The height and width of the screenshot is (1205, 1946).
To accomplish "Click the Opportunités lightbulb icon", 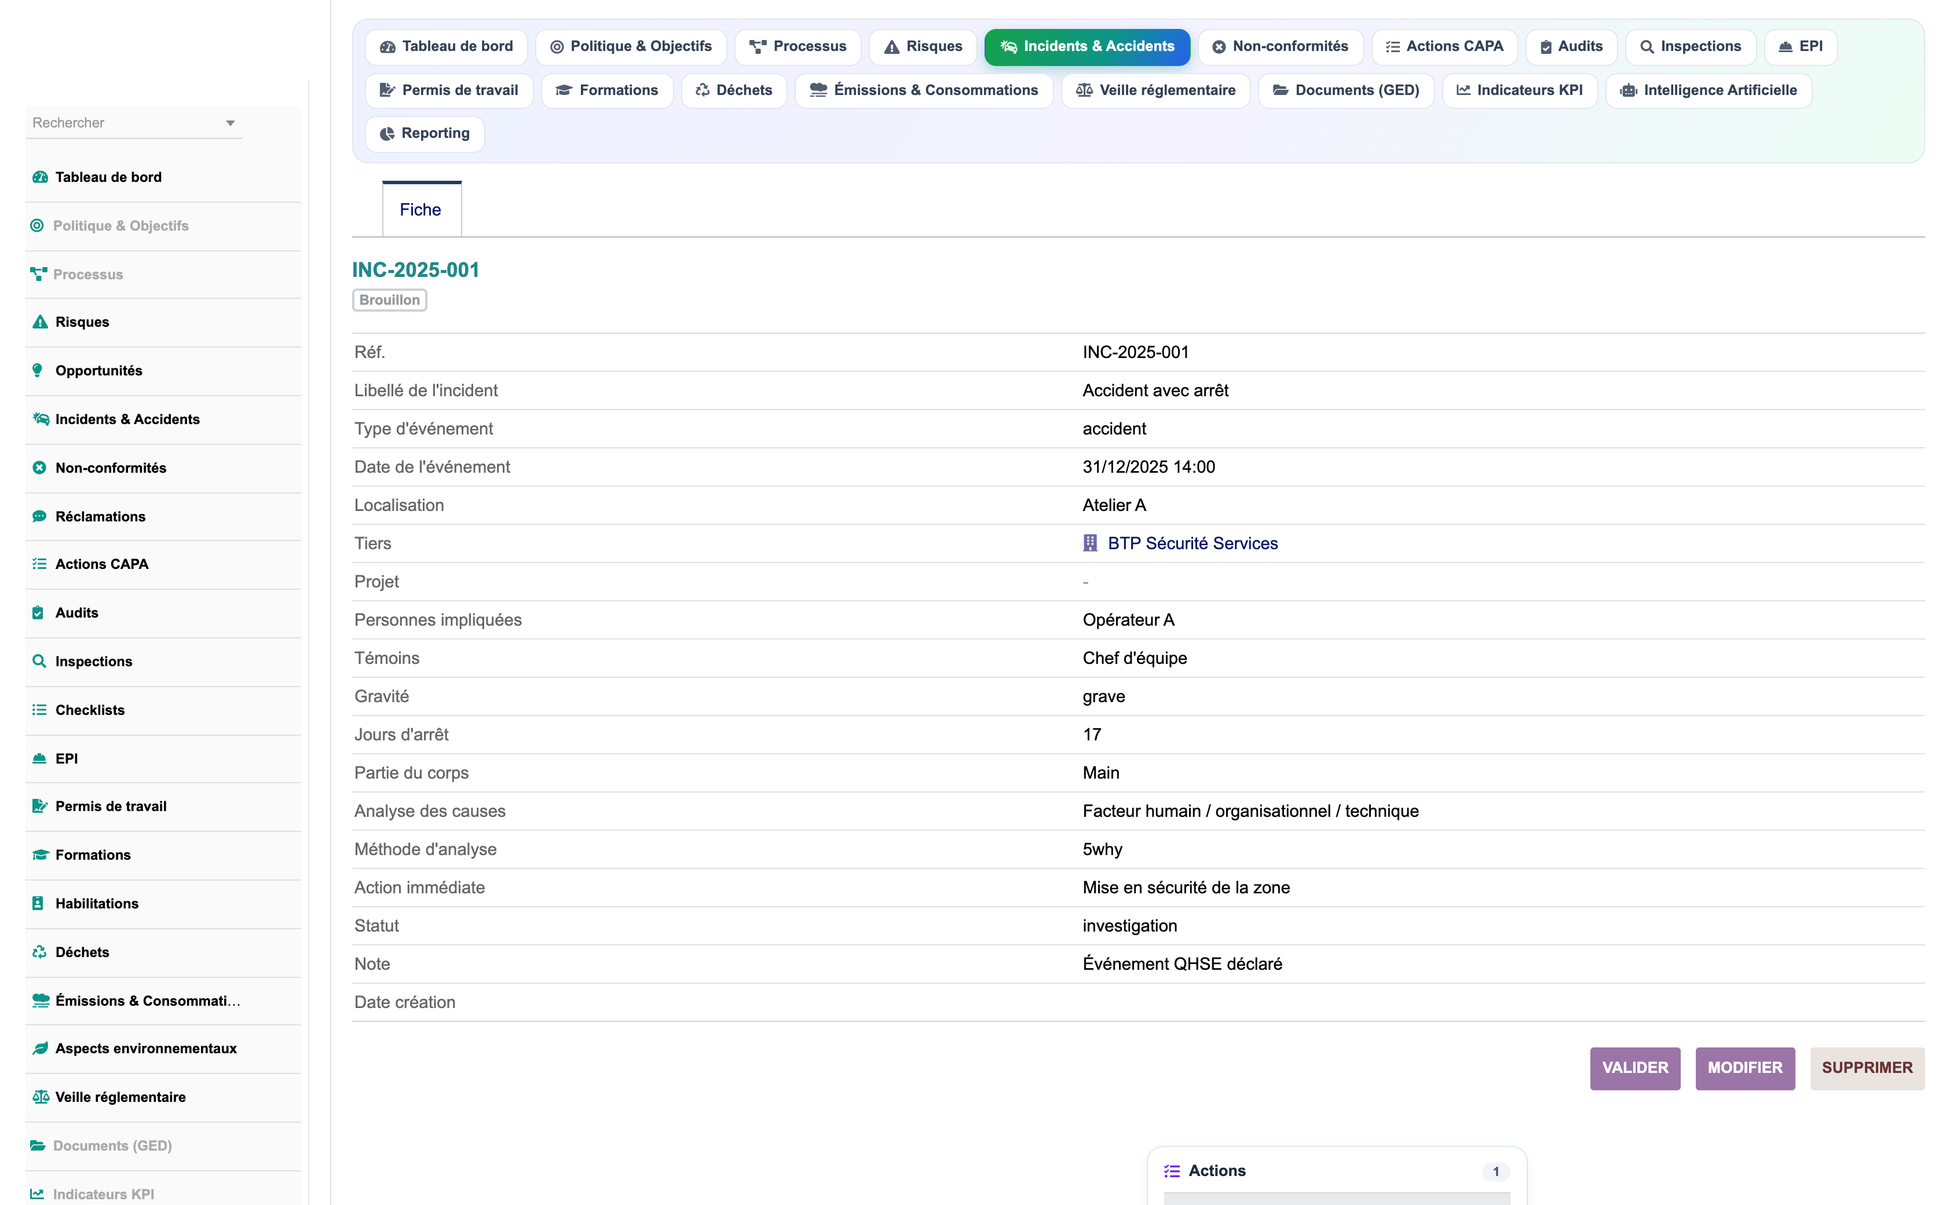I will tap(38, 371).
